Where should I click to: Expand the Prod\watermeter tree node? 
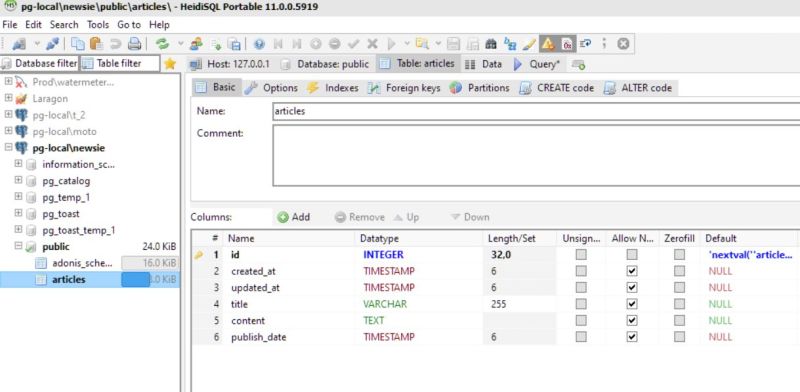pyautogui.click(x=8, y=82)
